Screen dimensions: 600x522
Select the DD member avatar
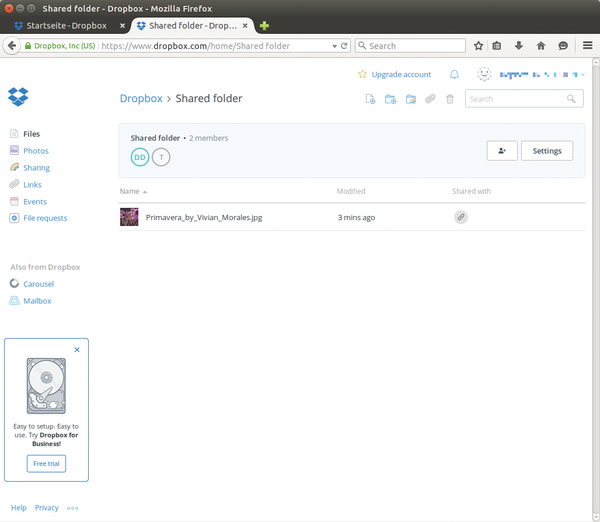(x=140, y=157)
